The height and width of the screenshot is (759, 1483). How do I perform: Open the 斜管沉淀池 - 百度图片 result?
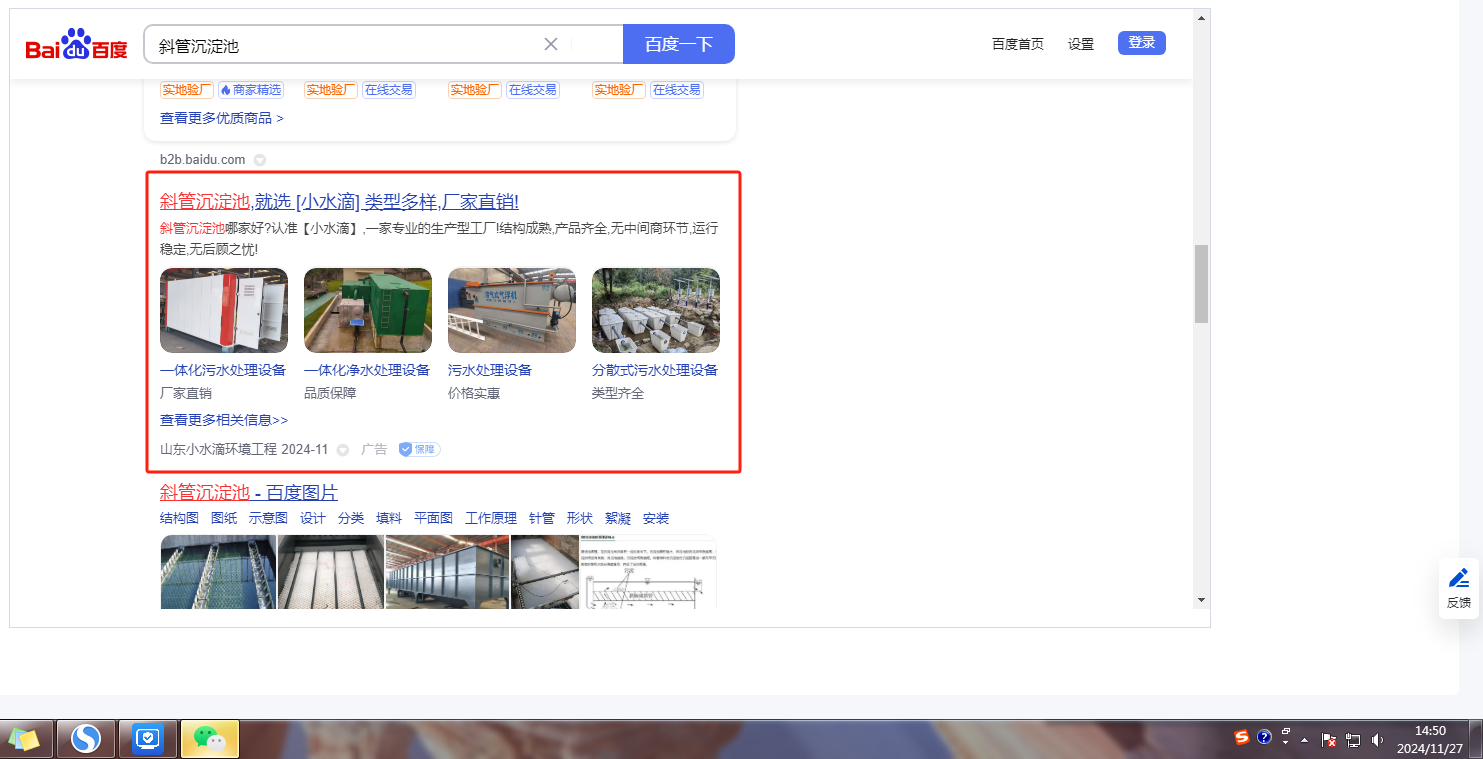(x=249, y=493)
